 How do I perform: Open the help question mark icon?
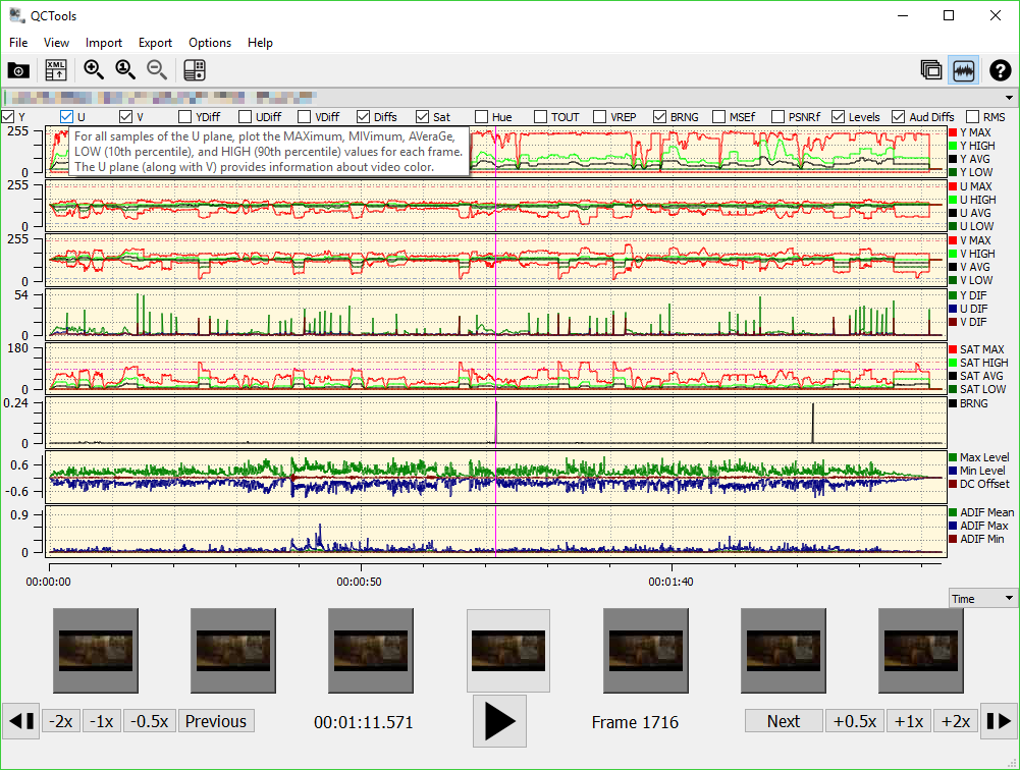pos(1000,70)
